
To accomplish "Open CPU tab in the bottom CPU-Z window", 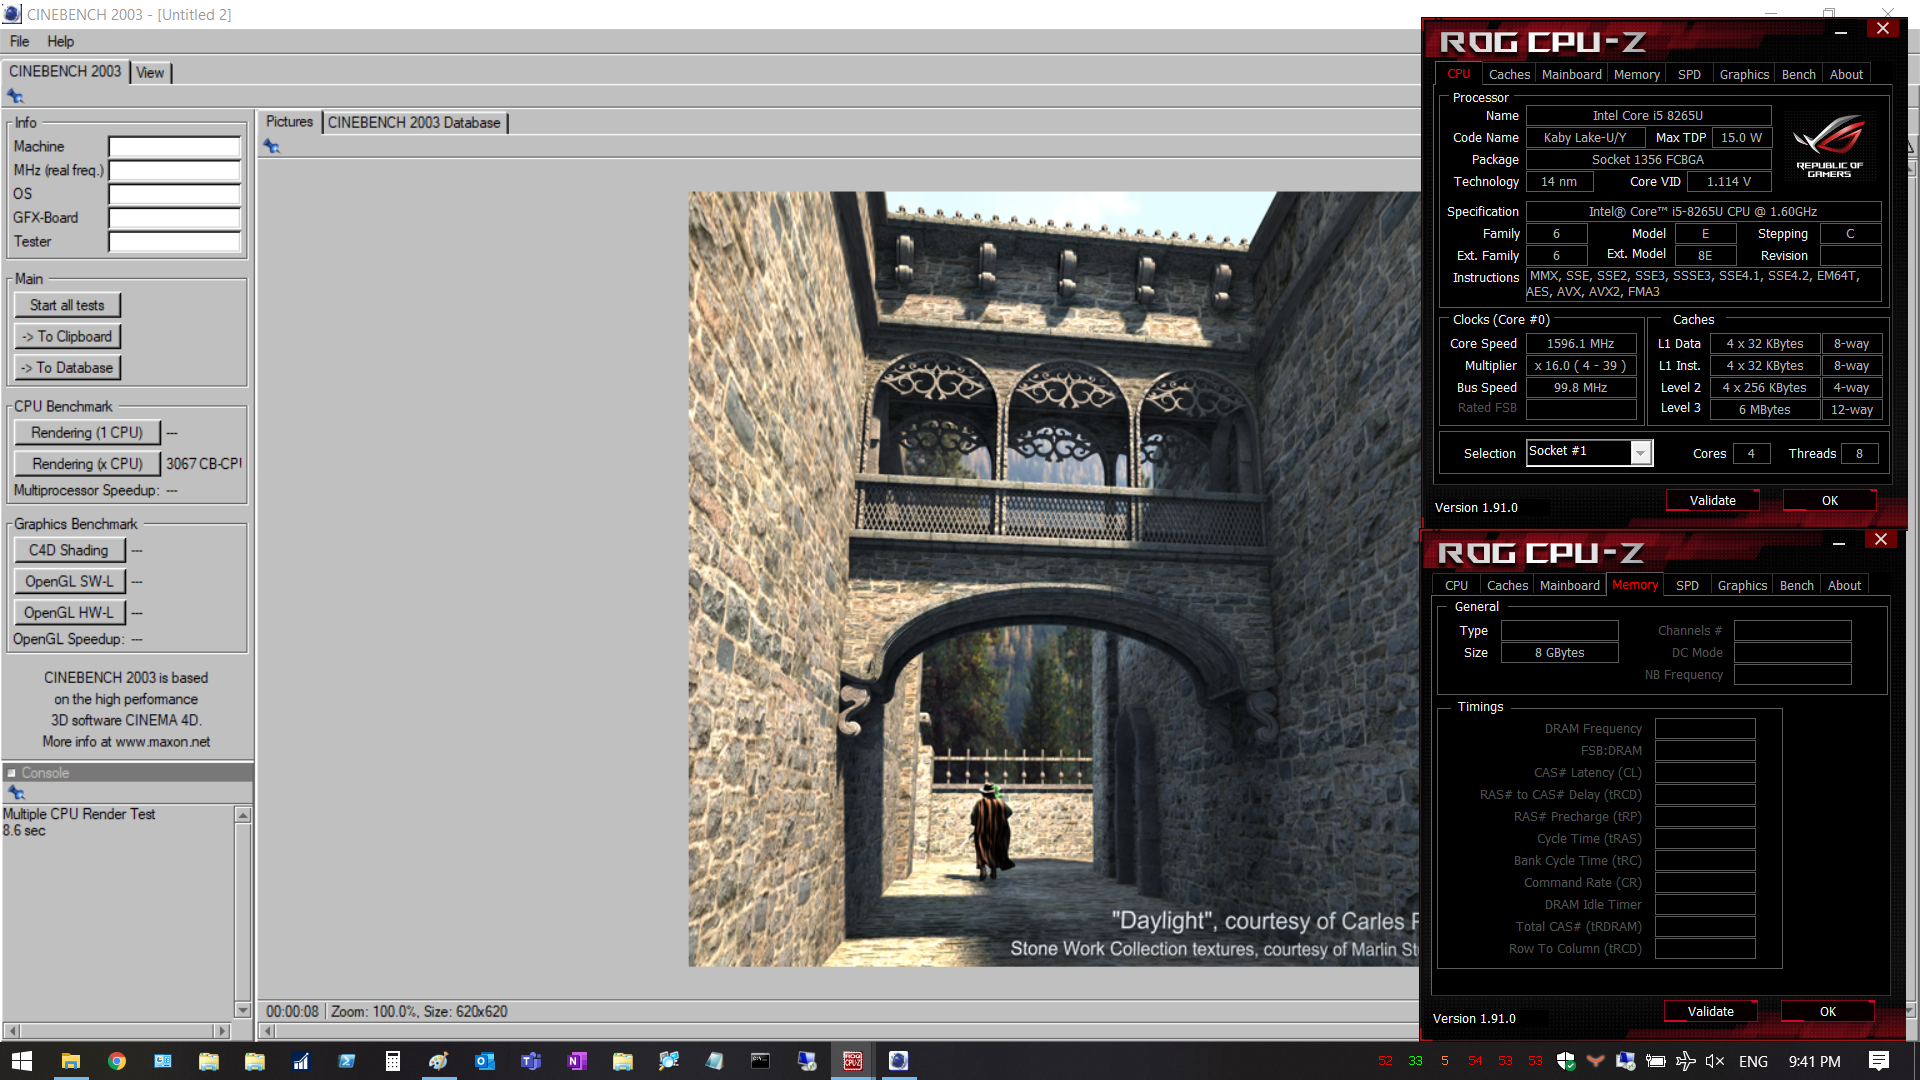I will click(1457, 585).
